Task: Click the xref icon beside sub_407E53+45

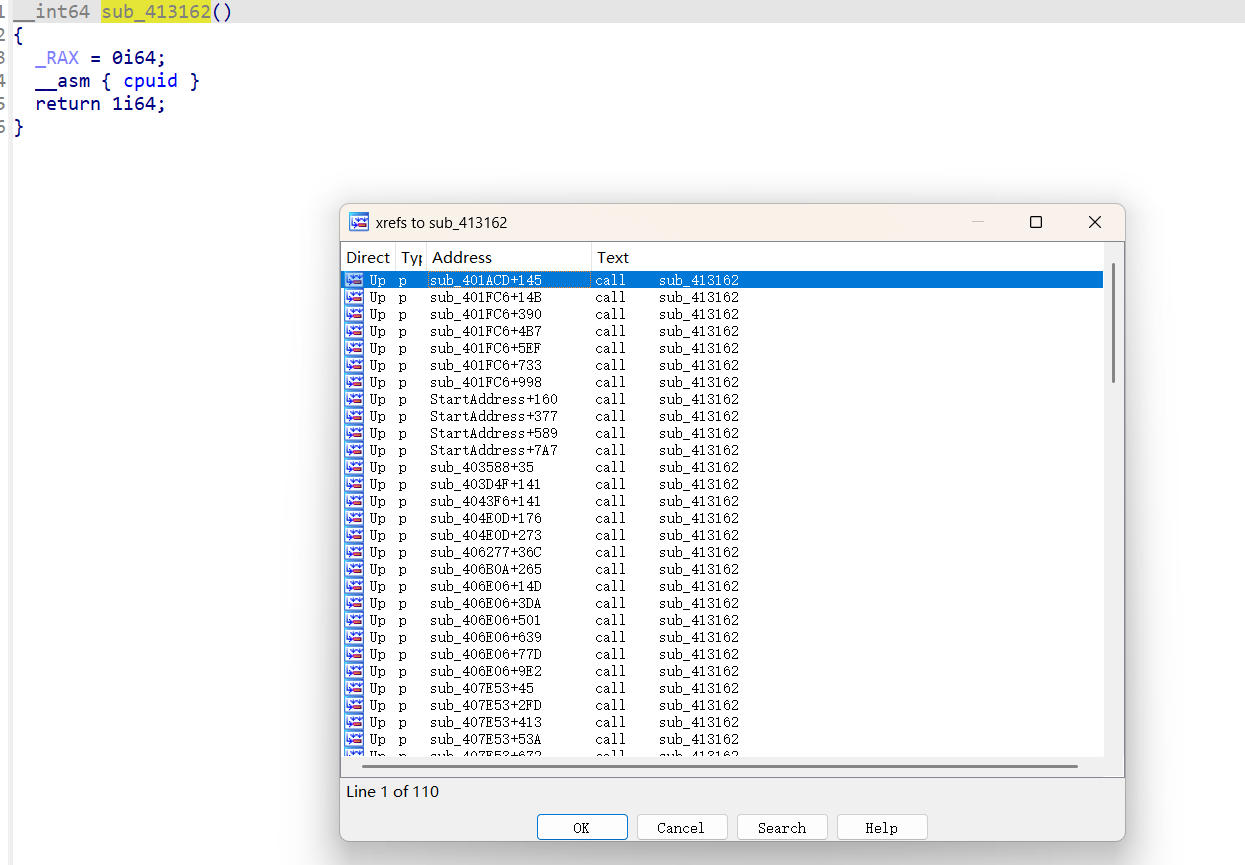Action: [x=354, y=688]
